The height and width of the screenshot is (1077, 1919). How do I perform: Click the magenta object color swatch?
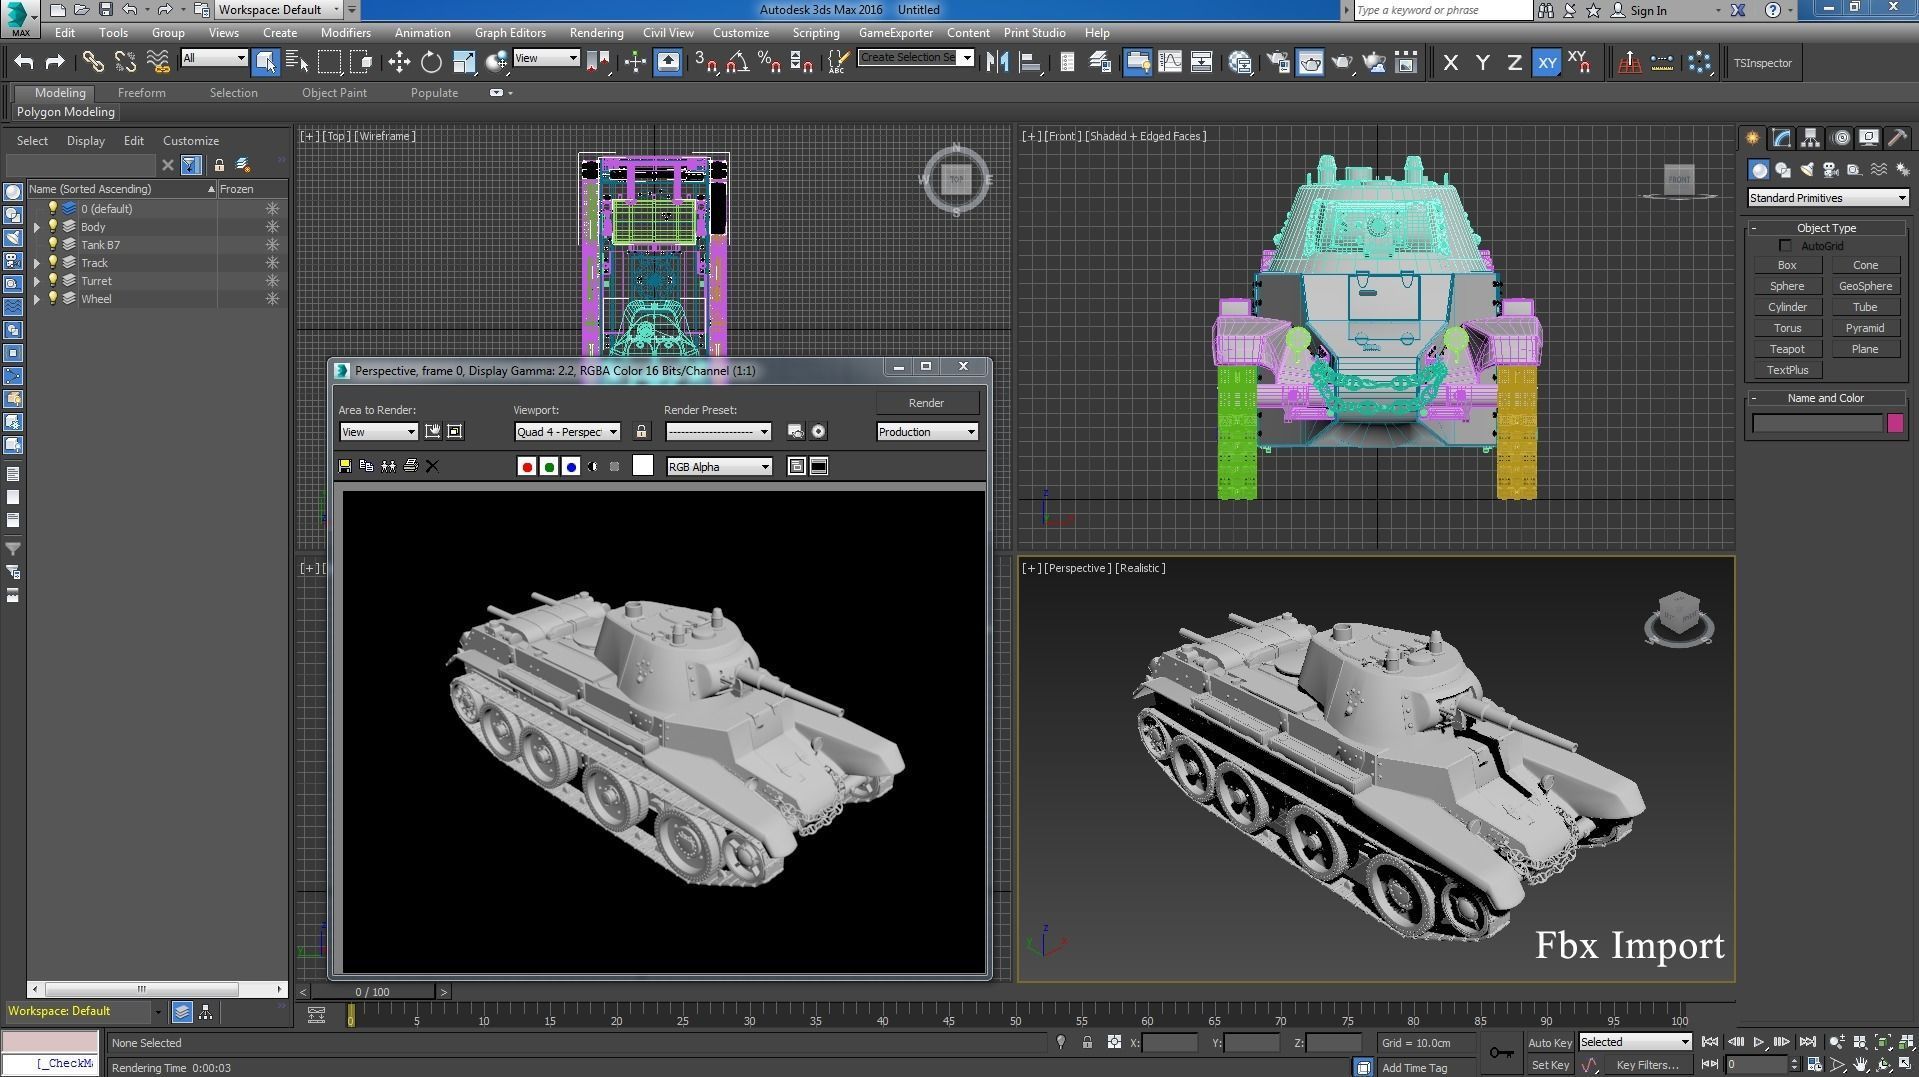point(1895,423)
